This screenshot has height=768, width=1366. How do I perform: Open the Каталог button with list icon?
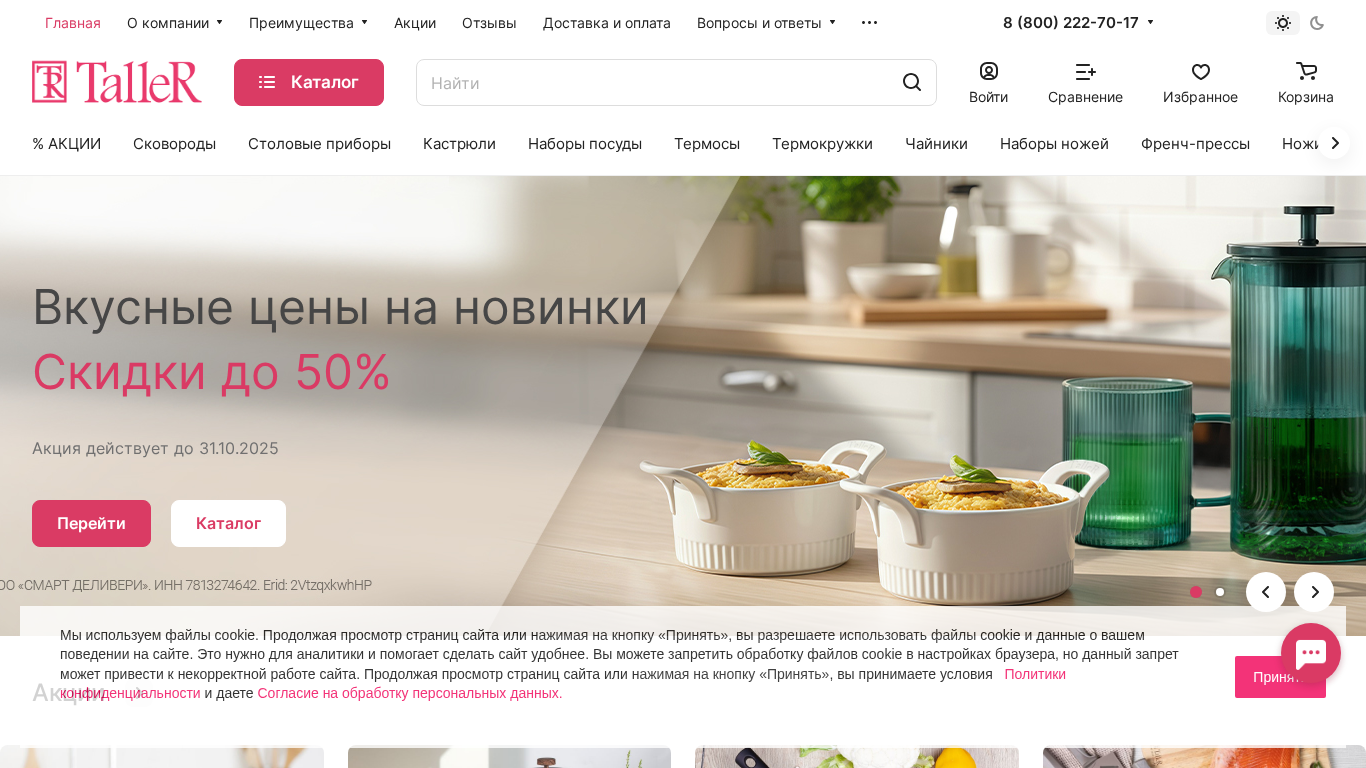click(x=309, y=82)
